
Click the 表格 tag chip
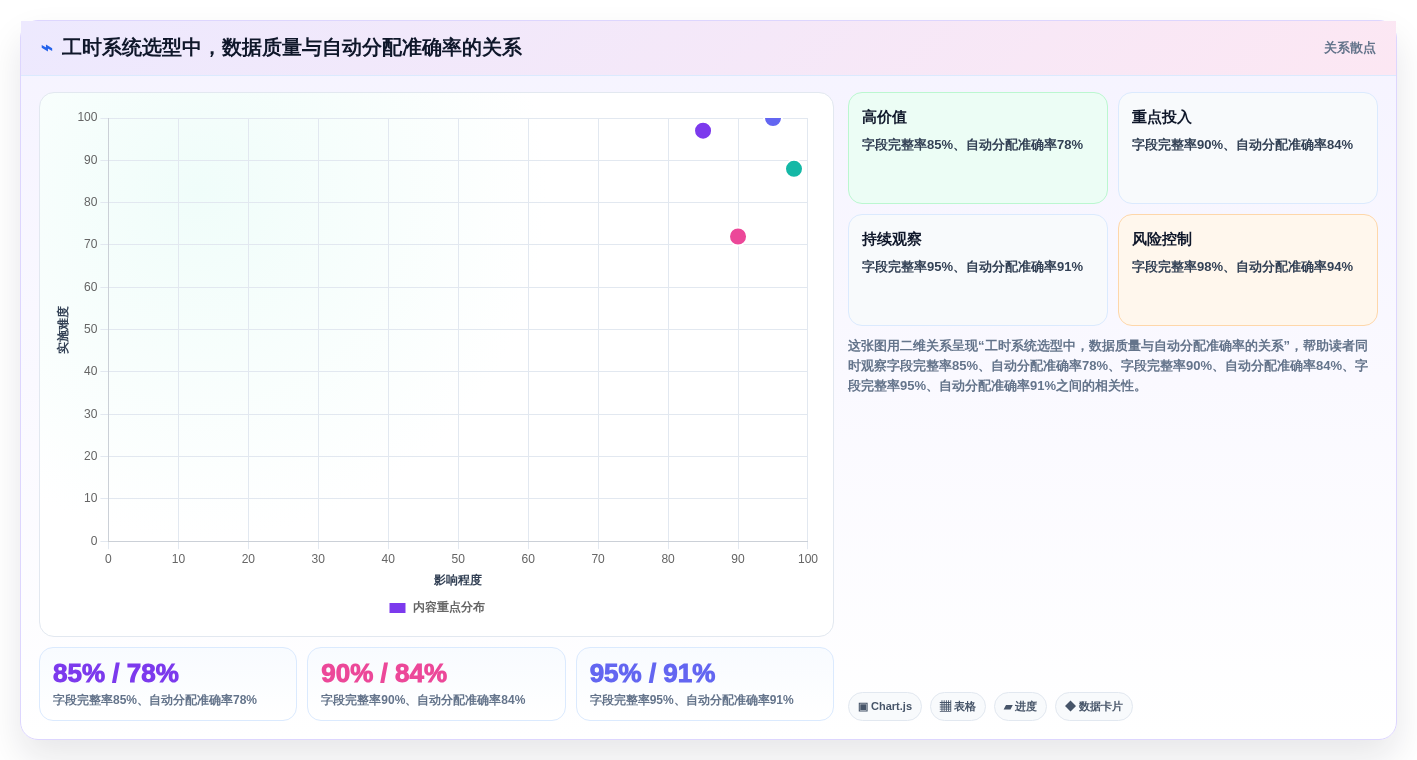coord(958,707)
